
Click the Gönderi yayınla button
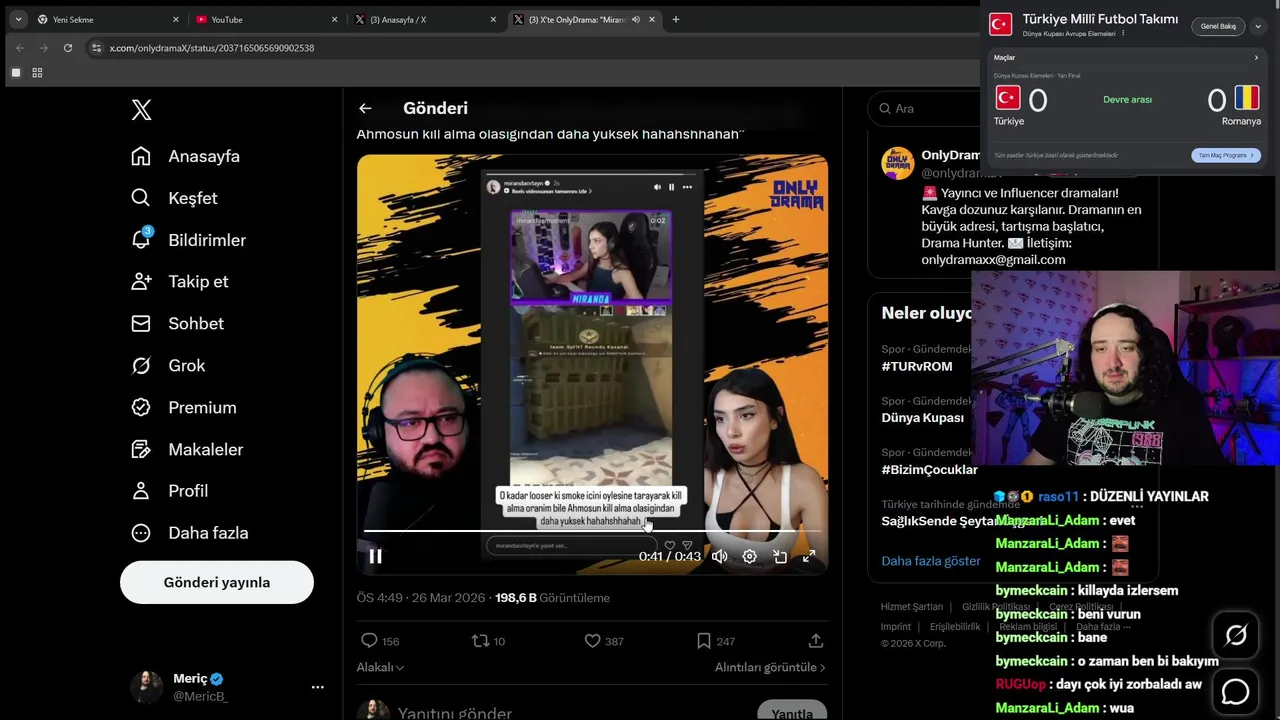tap(217, 582)
